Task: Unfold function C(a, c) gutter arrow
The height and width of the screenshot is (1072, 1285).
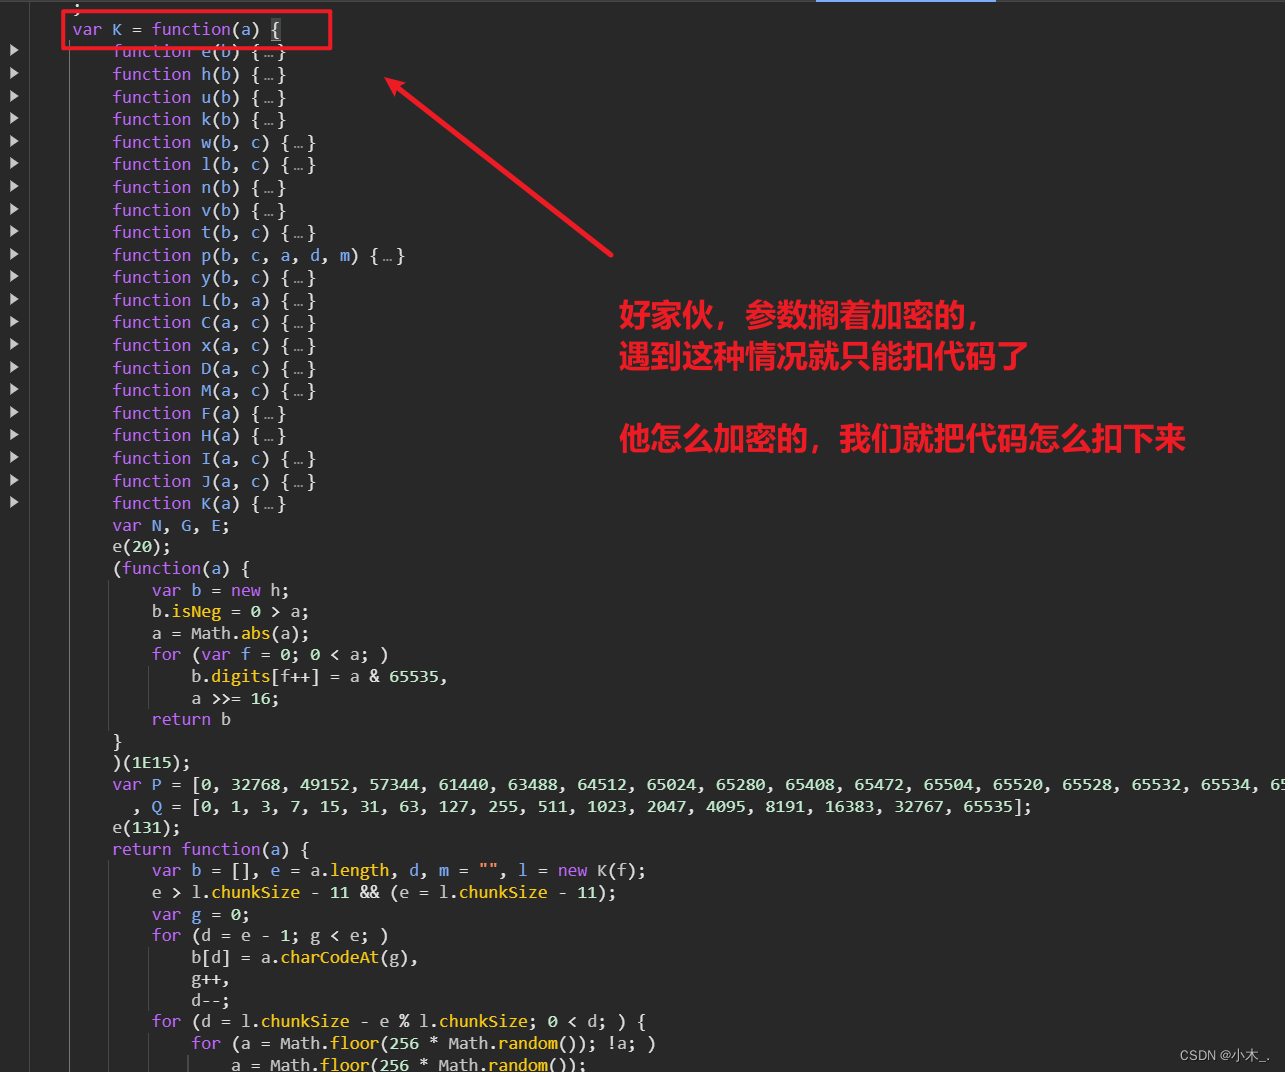Action: point(14,321)
